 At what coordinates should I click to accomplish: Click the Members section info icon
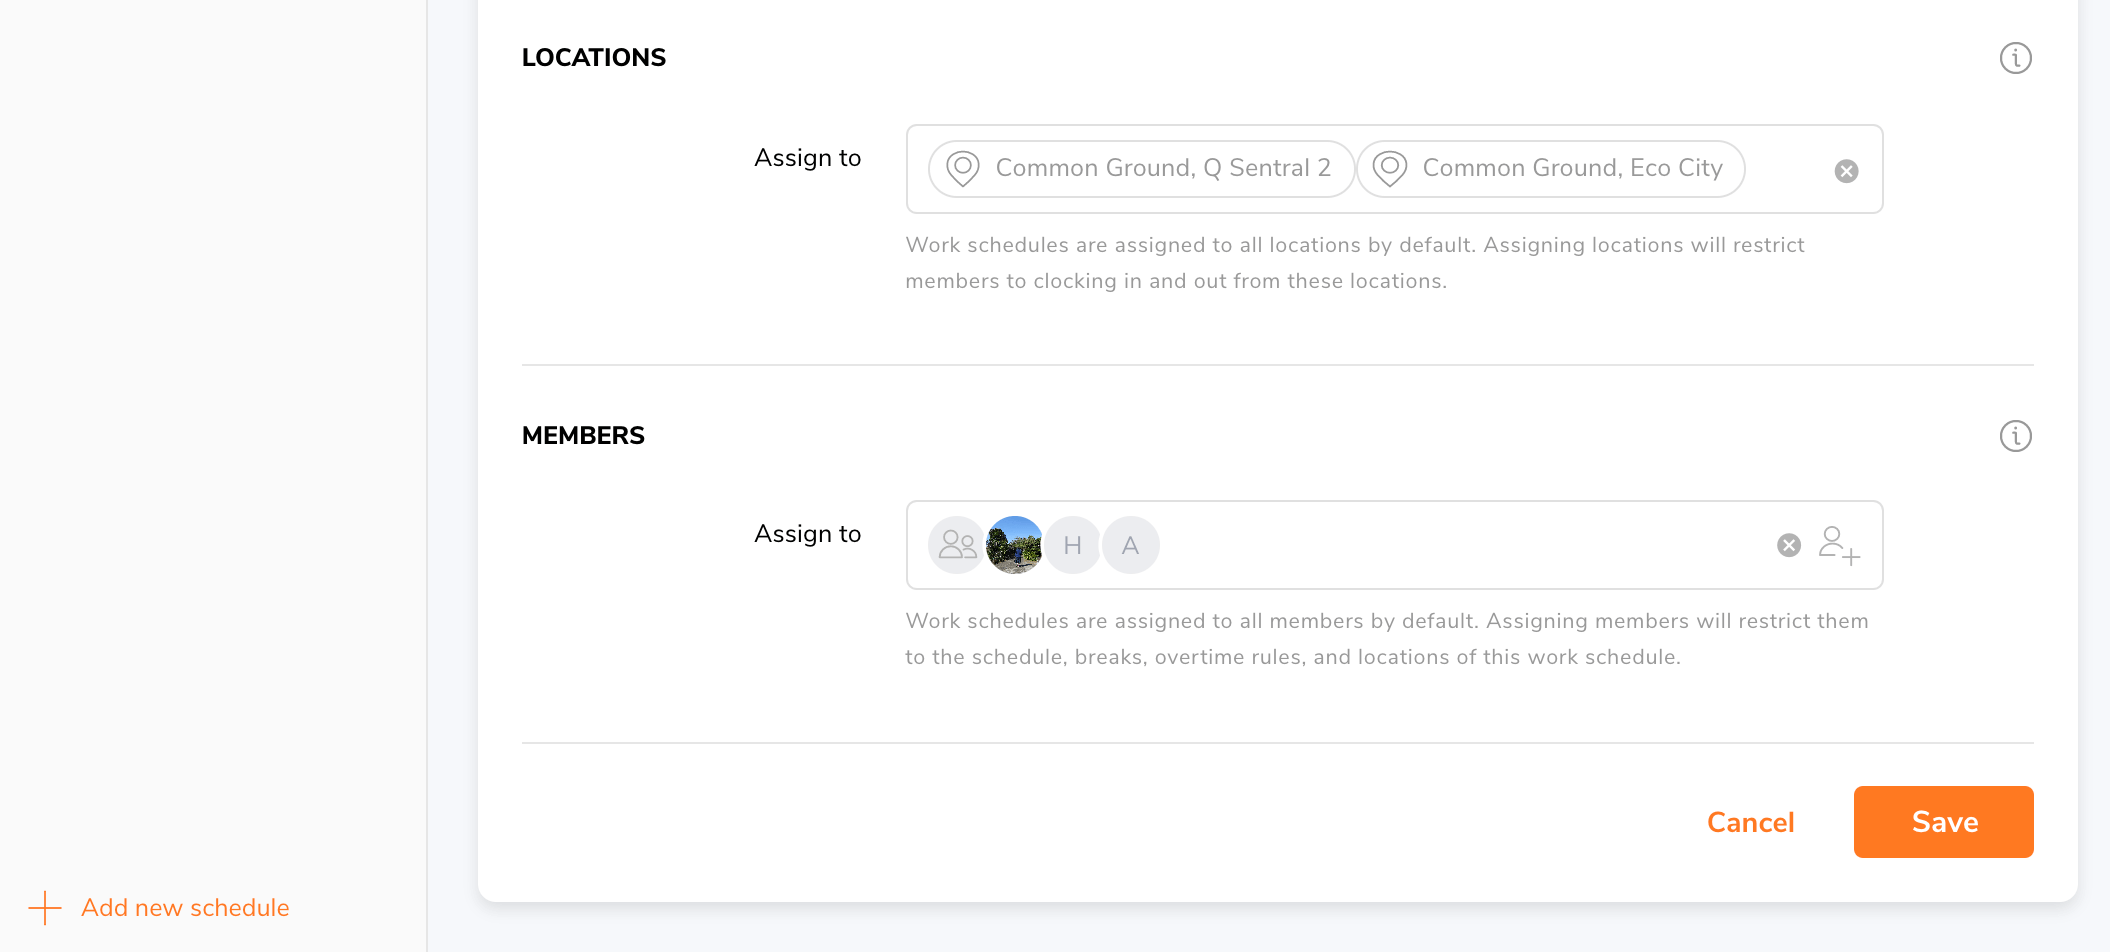click(x=2015, y=436)
